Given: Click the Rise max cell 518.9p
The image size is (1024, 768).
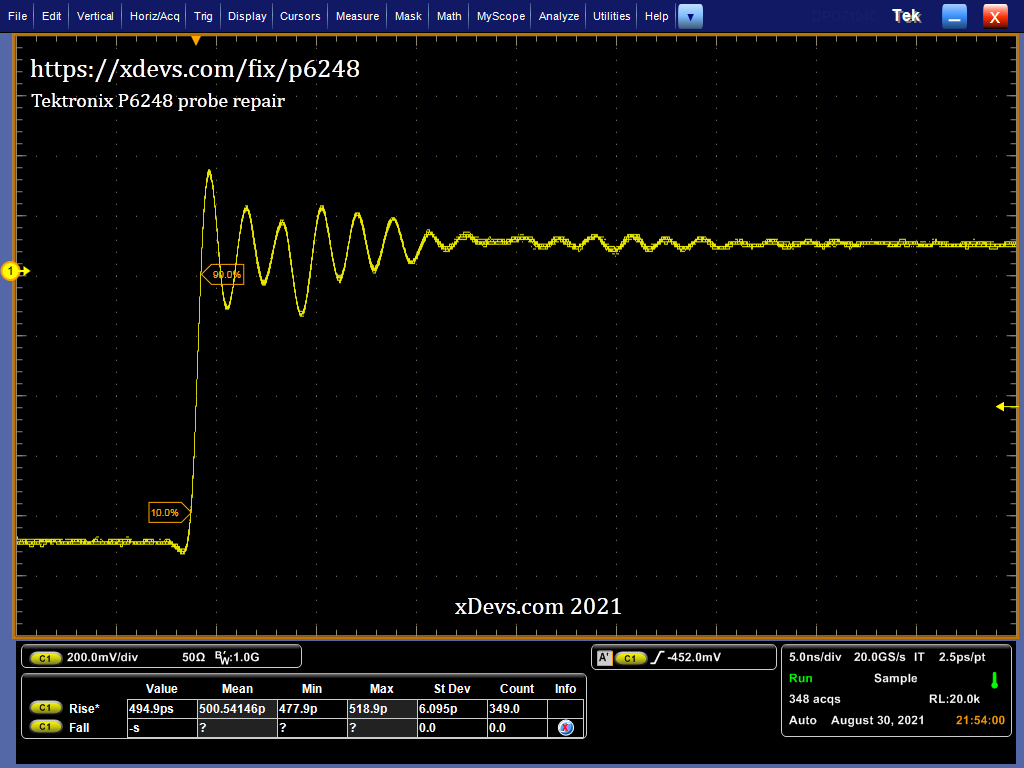Looking at the screenshot, I should (382, 709).
